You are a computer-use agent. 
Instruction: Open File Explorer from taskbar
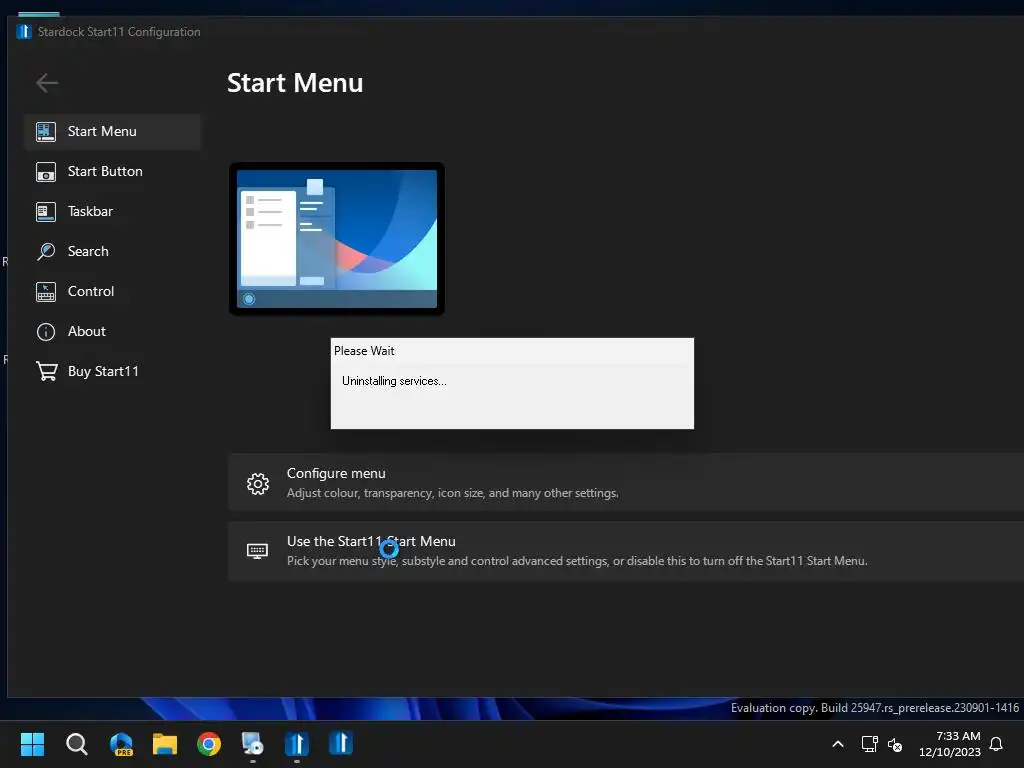click(x=165, y=744)
